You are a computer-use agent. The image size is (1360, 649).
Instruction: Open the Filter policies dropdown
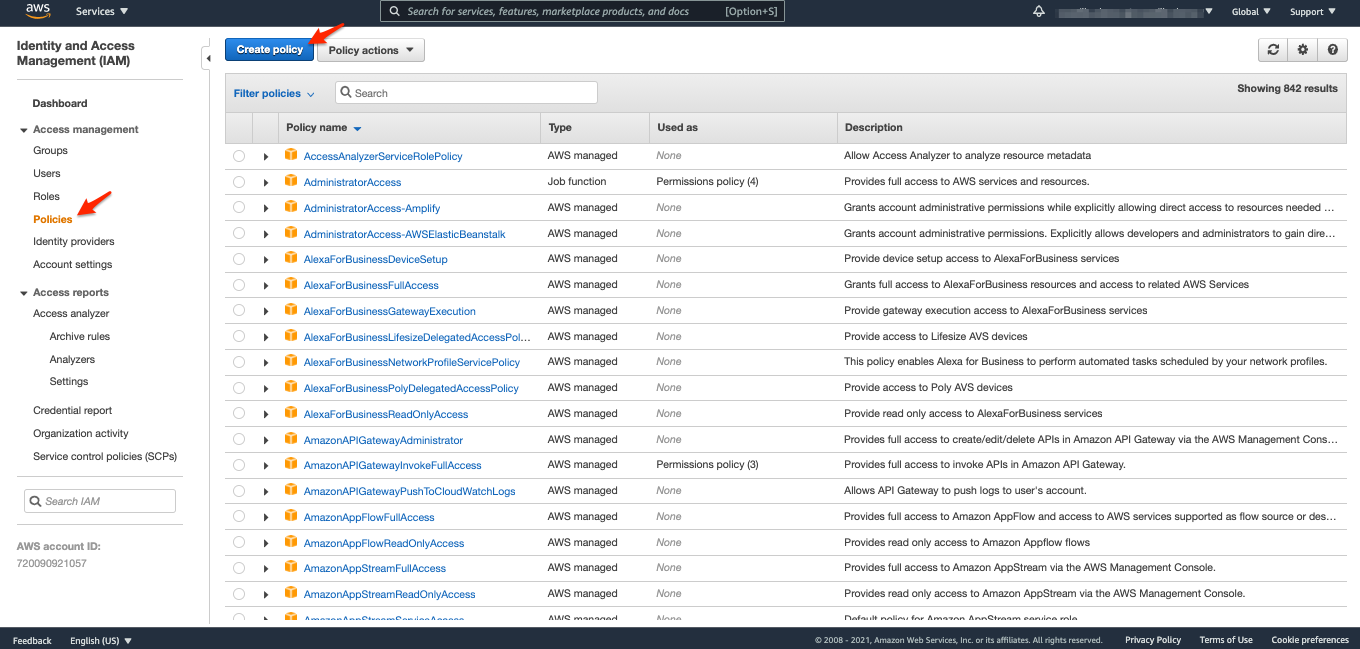[x=274, y=93]
